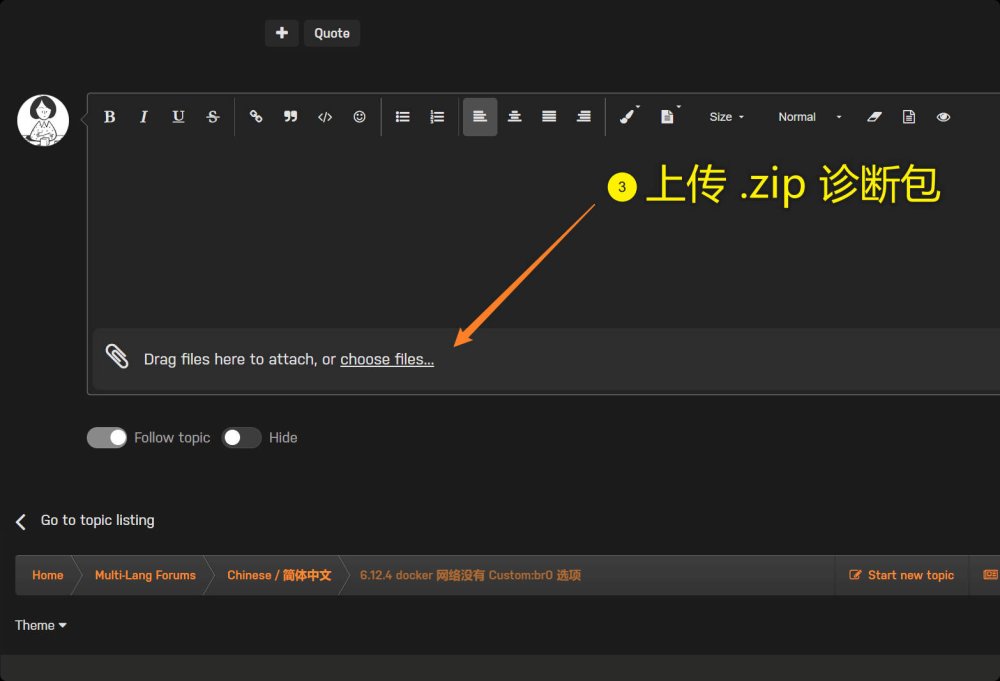
Task: Insert a link with chain icon
Action: (256, 117)
